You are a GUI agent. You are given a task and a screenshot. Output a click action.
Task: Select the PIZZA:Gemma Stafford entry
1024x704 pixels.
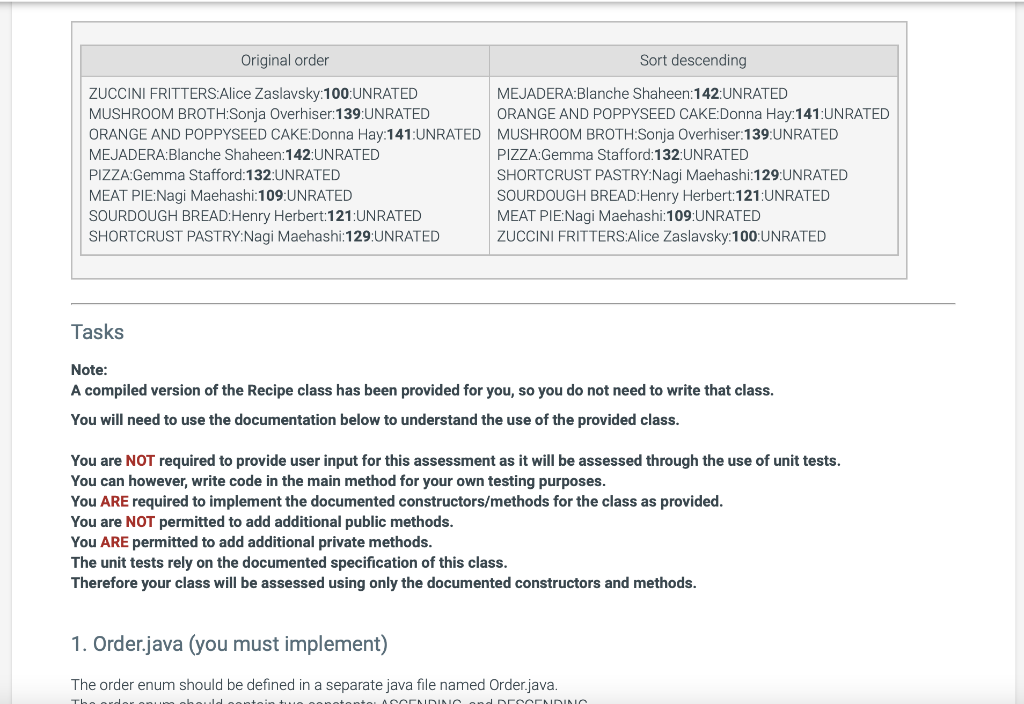(215, 175)
